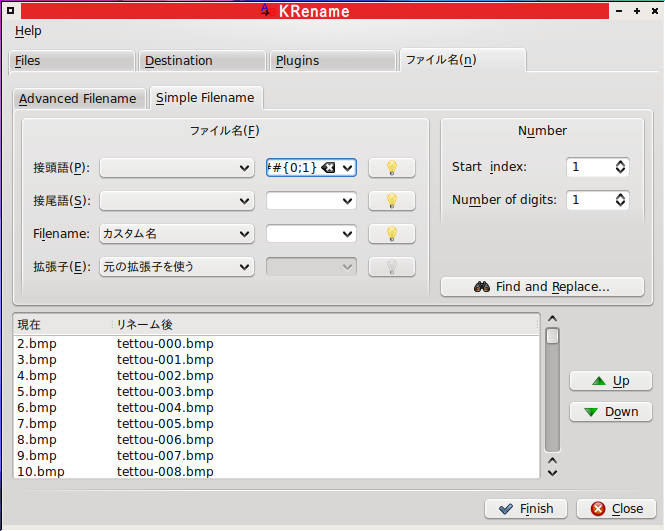665x531 pixels.
Task: Expand the 接頭語(P) prefix dropdown
Action: [x=177, y=168]
